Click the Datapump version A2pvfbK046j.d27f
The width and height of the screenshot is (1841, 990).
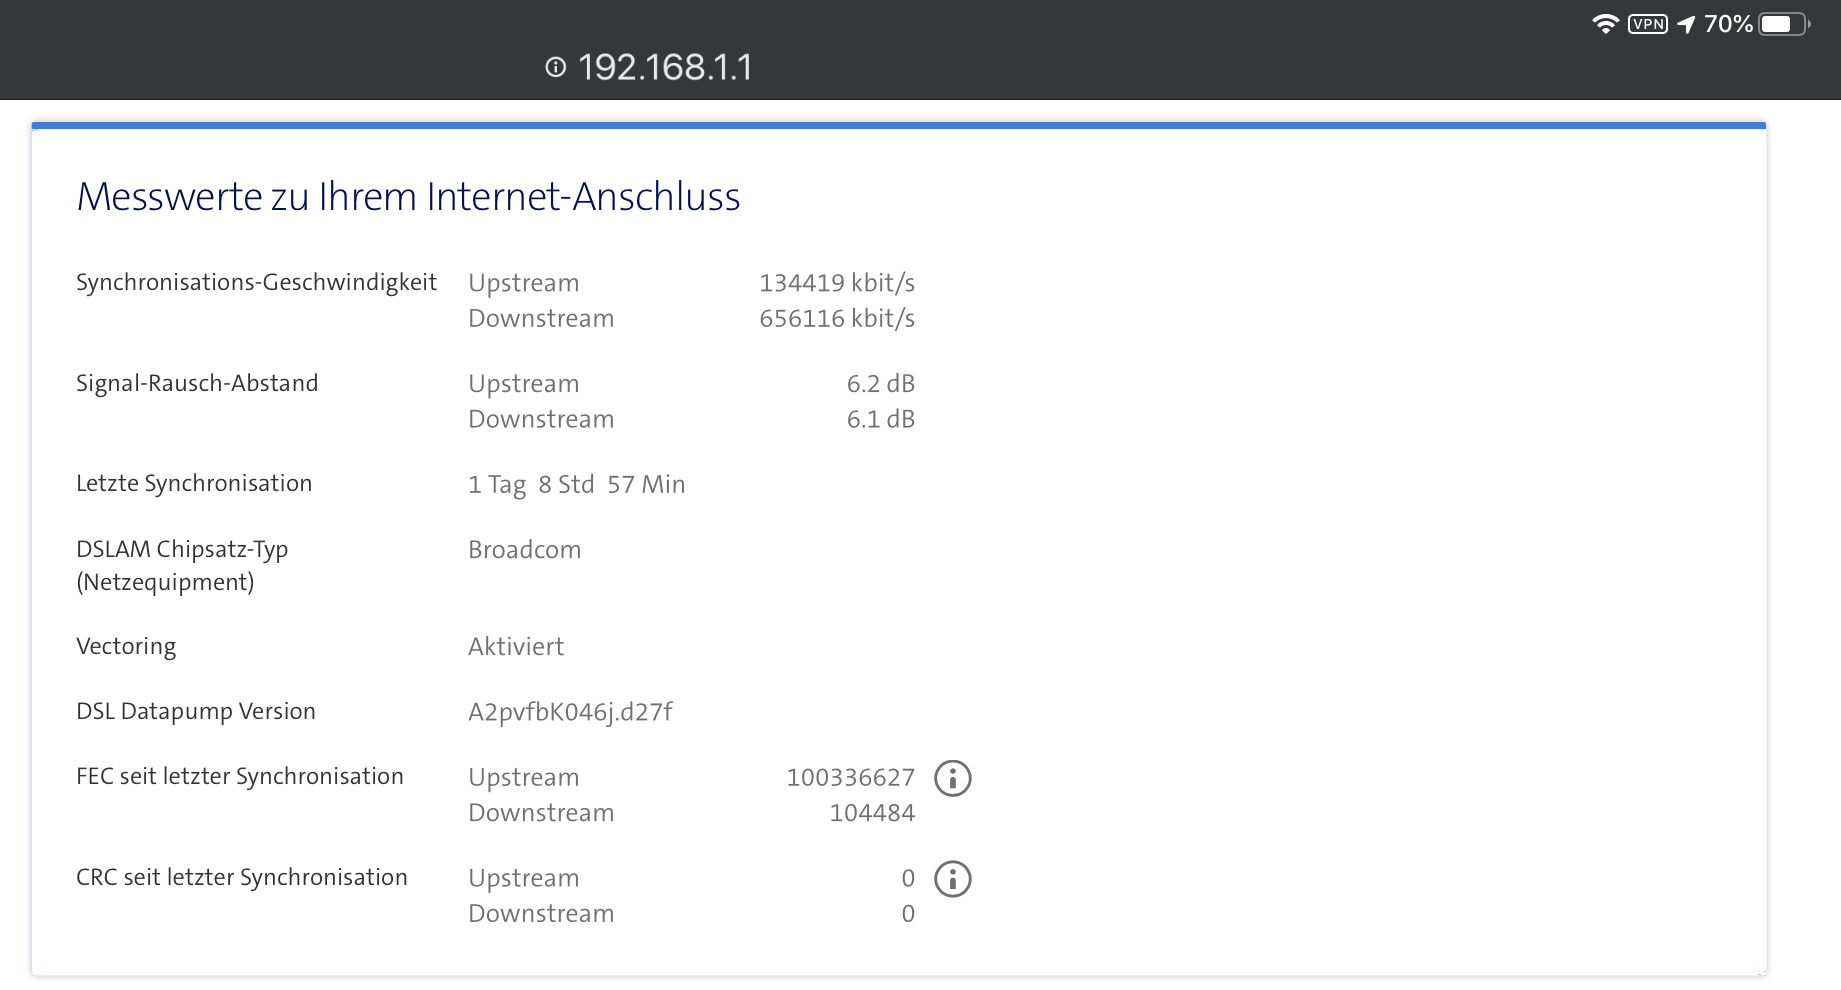click(x=570, y=712)
